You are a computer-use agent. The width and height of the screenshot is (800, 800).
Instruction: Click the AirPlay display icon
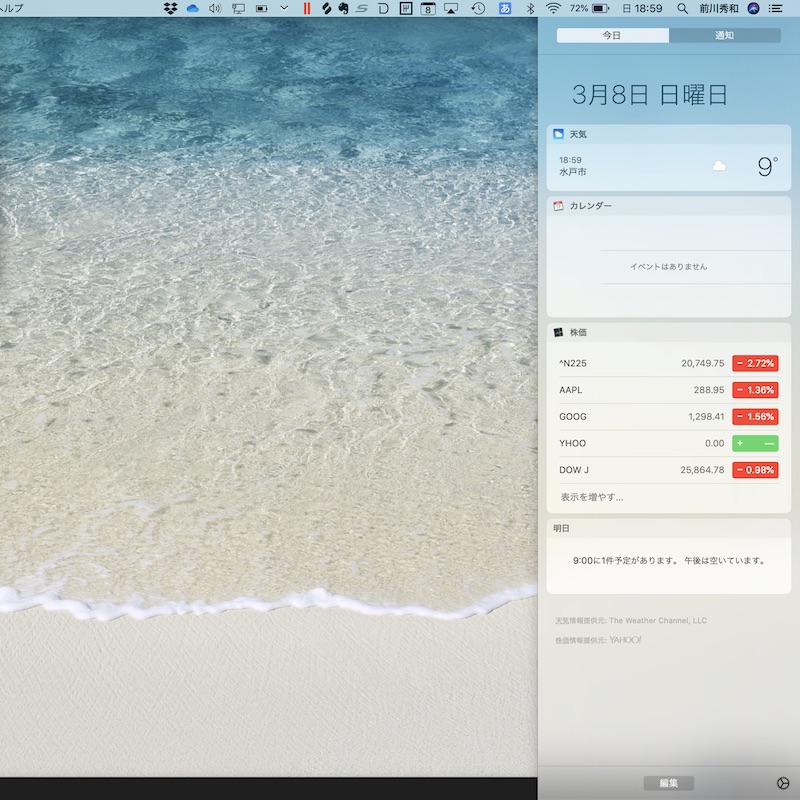pyautogui.click(x=451, y=8)
